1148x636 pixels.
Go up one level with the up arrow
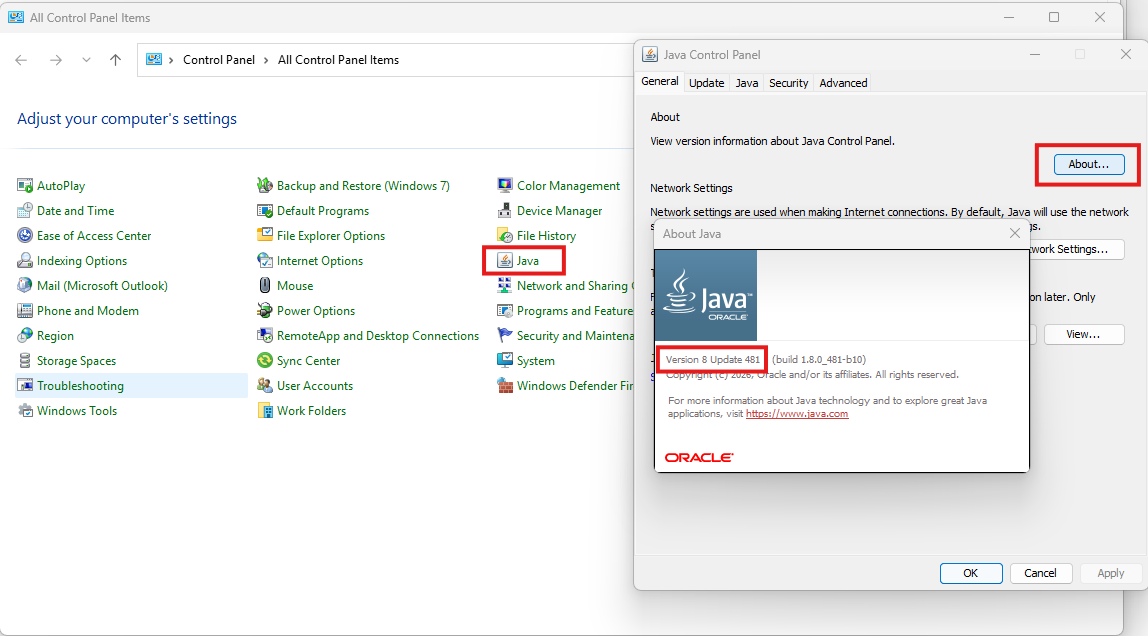[x=115, y=60]
